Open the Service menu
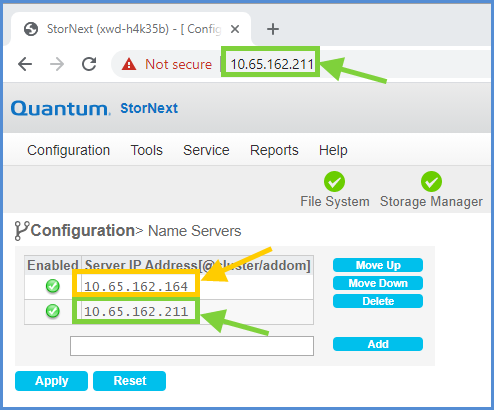This screenshot has height=410, width=494. click(x=206, y=150)
